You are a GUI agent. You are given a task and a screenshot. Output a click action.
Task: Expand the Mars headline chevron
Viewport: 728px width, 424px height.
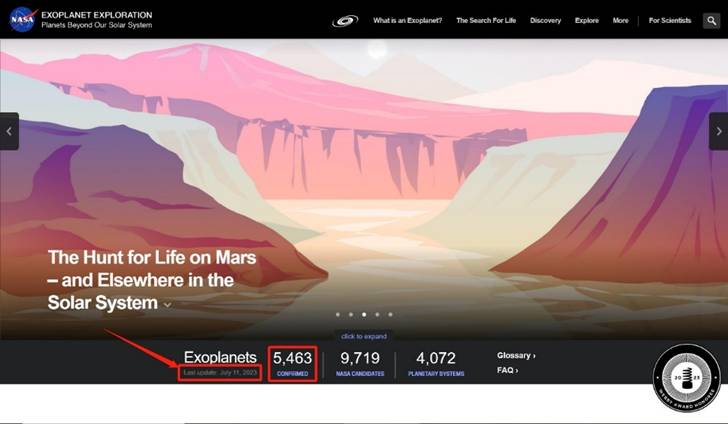point(168,305)
